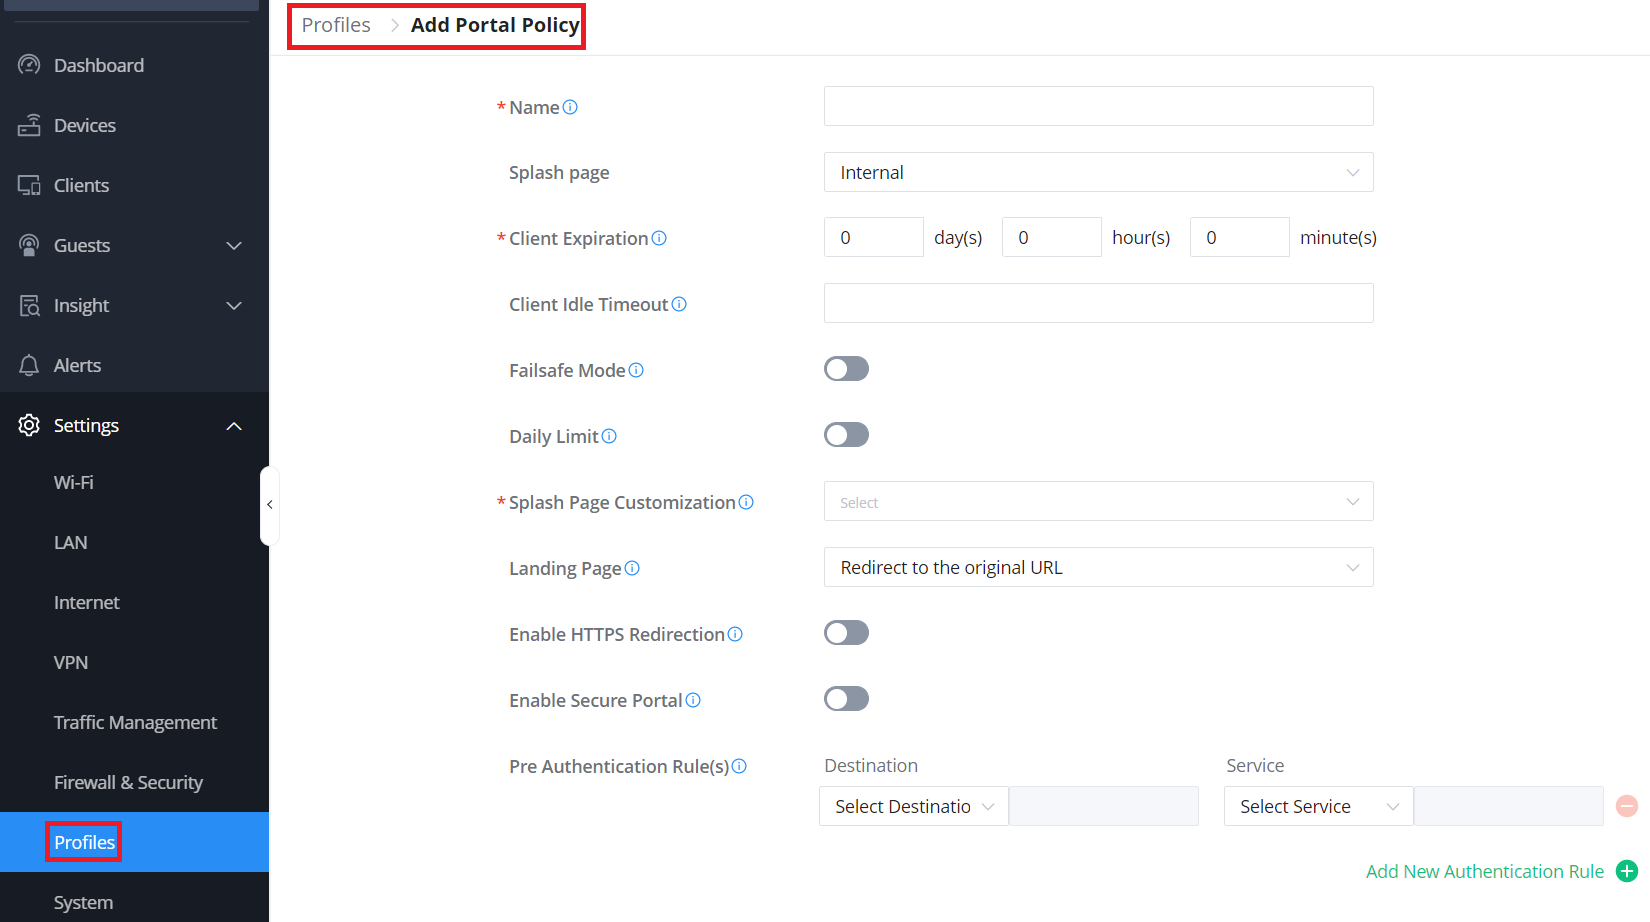Open the Wi-Fi settings menu item
Viewport: 1650px width, 922px height.
[x=73, y=482]
